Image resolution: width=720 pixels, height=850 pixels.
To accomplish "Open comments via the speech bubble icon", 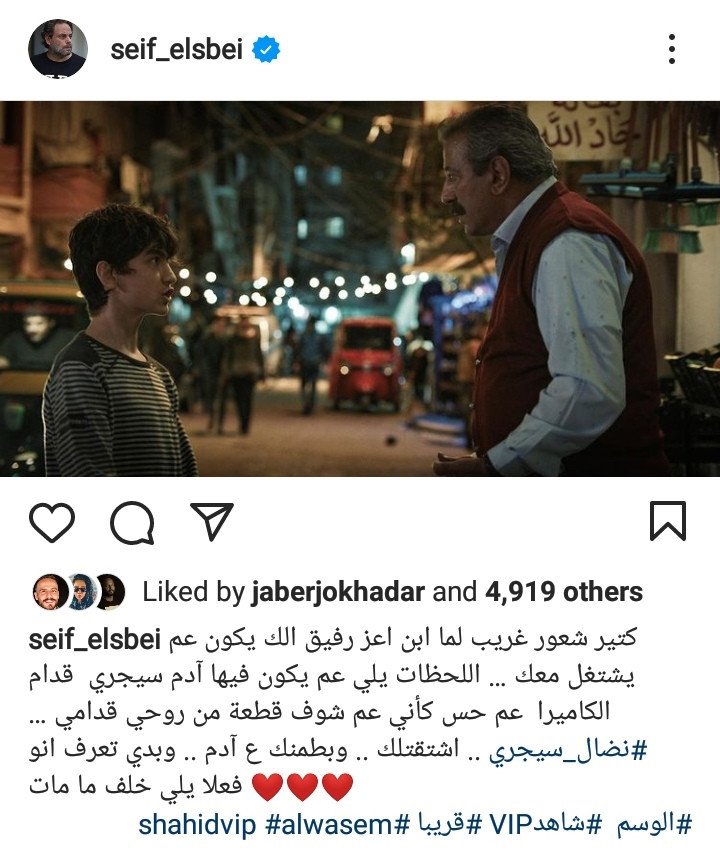I will 132,522.
